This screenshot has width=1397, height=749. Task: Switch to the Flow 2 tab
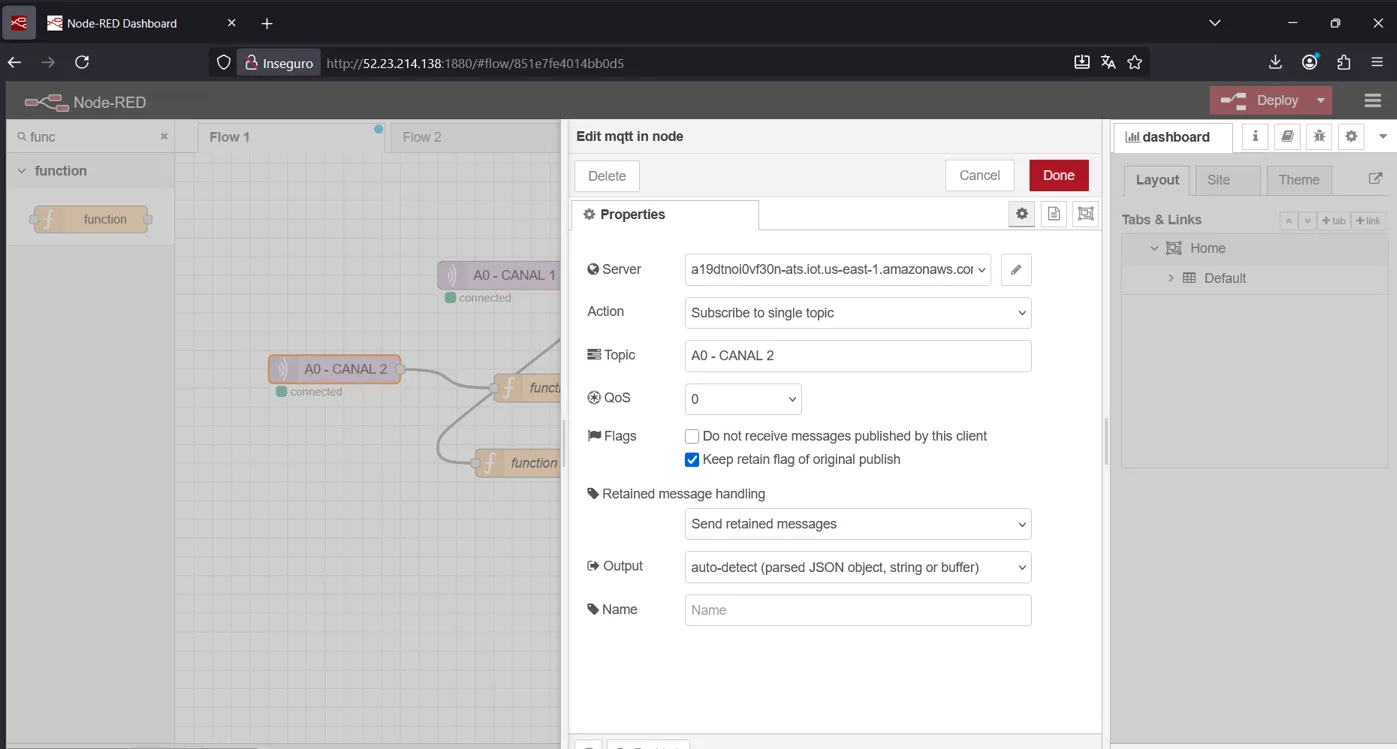[x=421, y=137]
